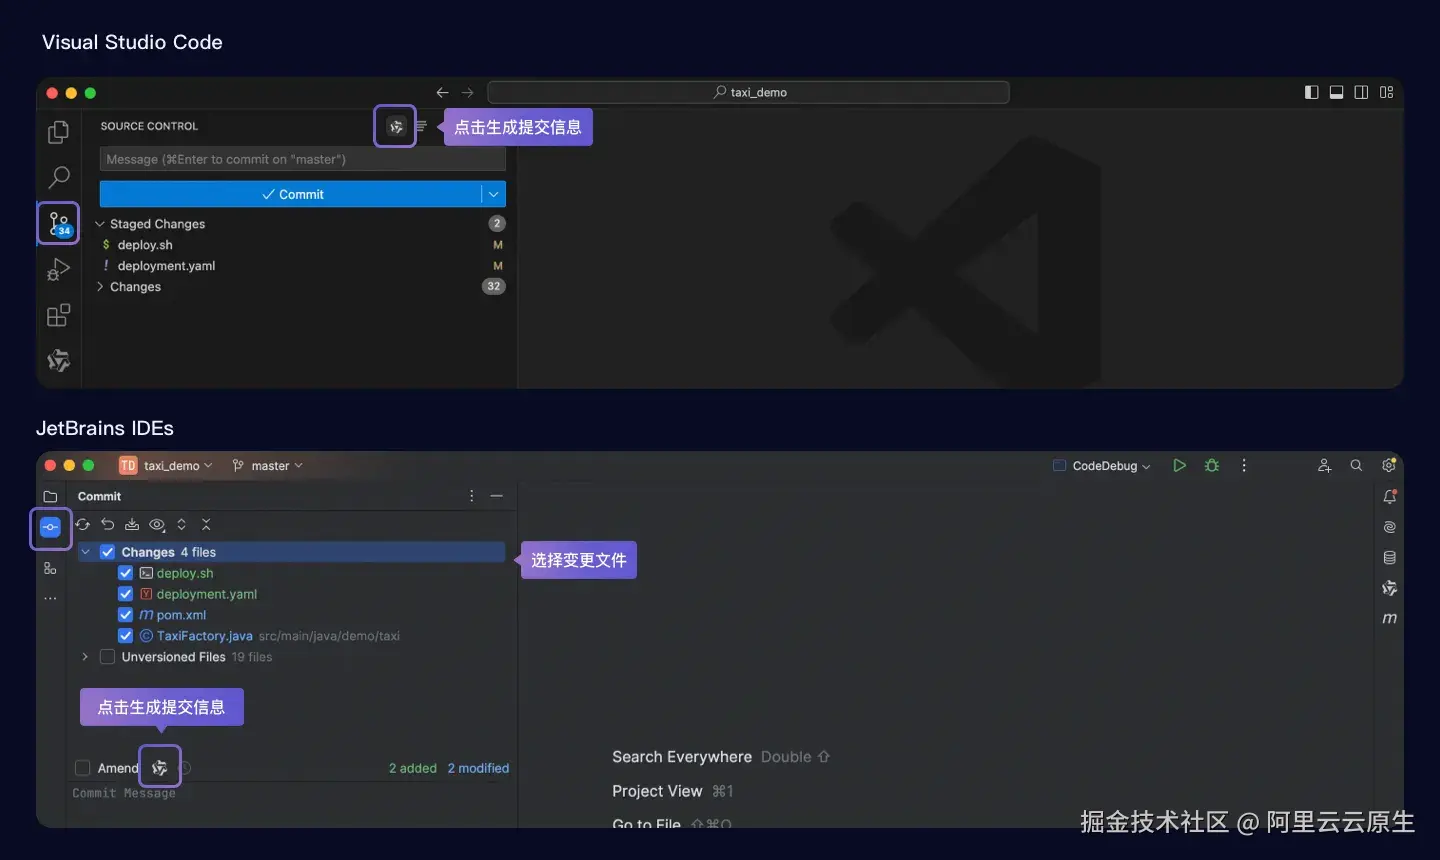
Task: Go forward with VS Code title bar arrow
Action: click(x=467, y=92)
